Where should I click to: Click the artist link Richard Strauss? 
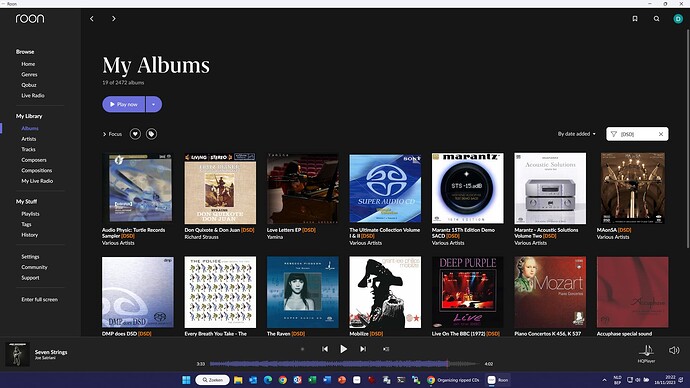(202, 237)
